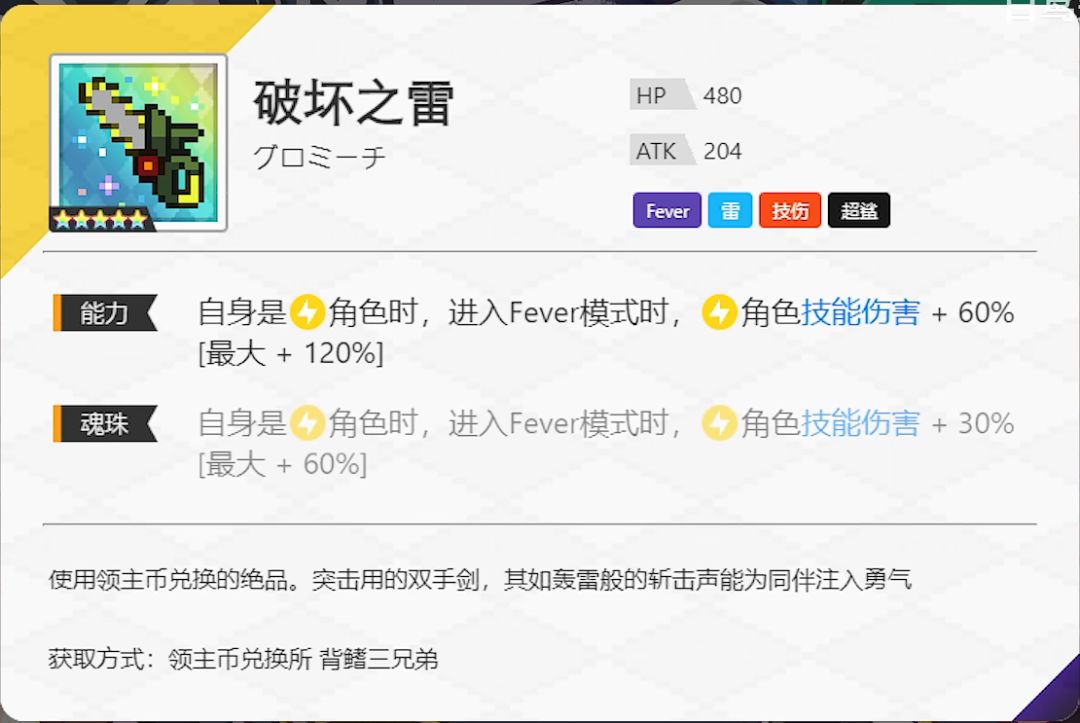Open the 技能伤害 link in the 魂珠 row
Screen dimensions: 1080x723
point(860,423)
